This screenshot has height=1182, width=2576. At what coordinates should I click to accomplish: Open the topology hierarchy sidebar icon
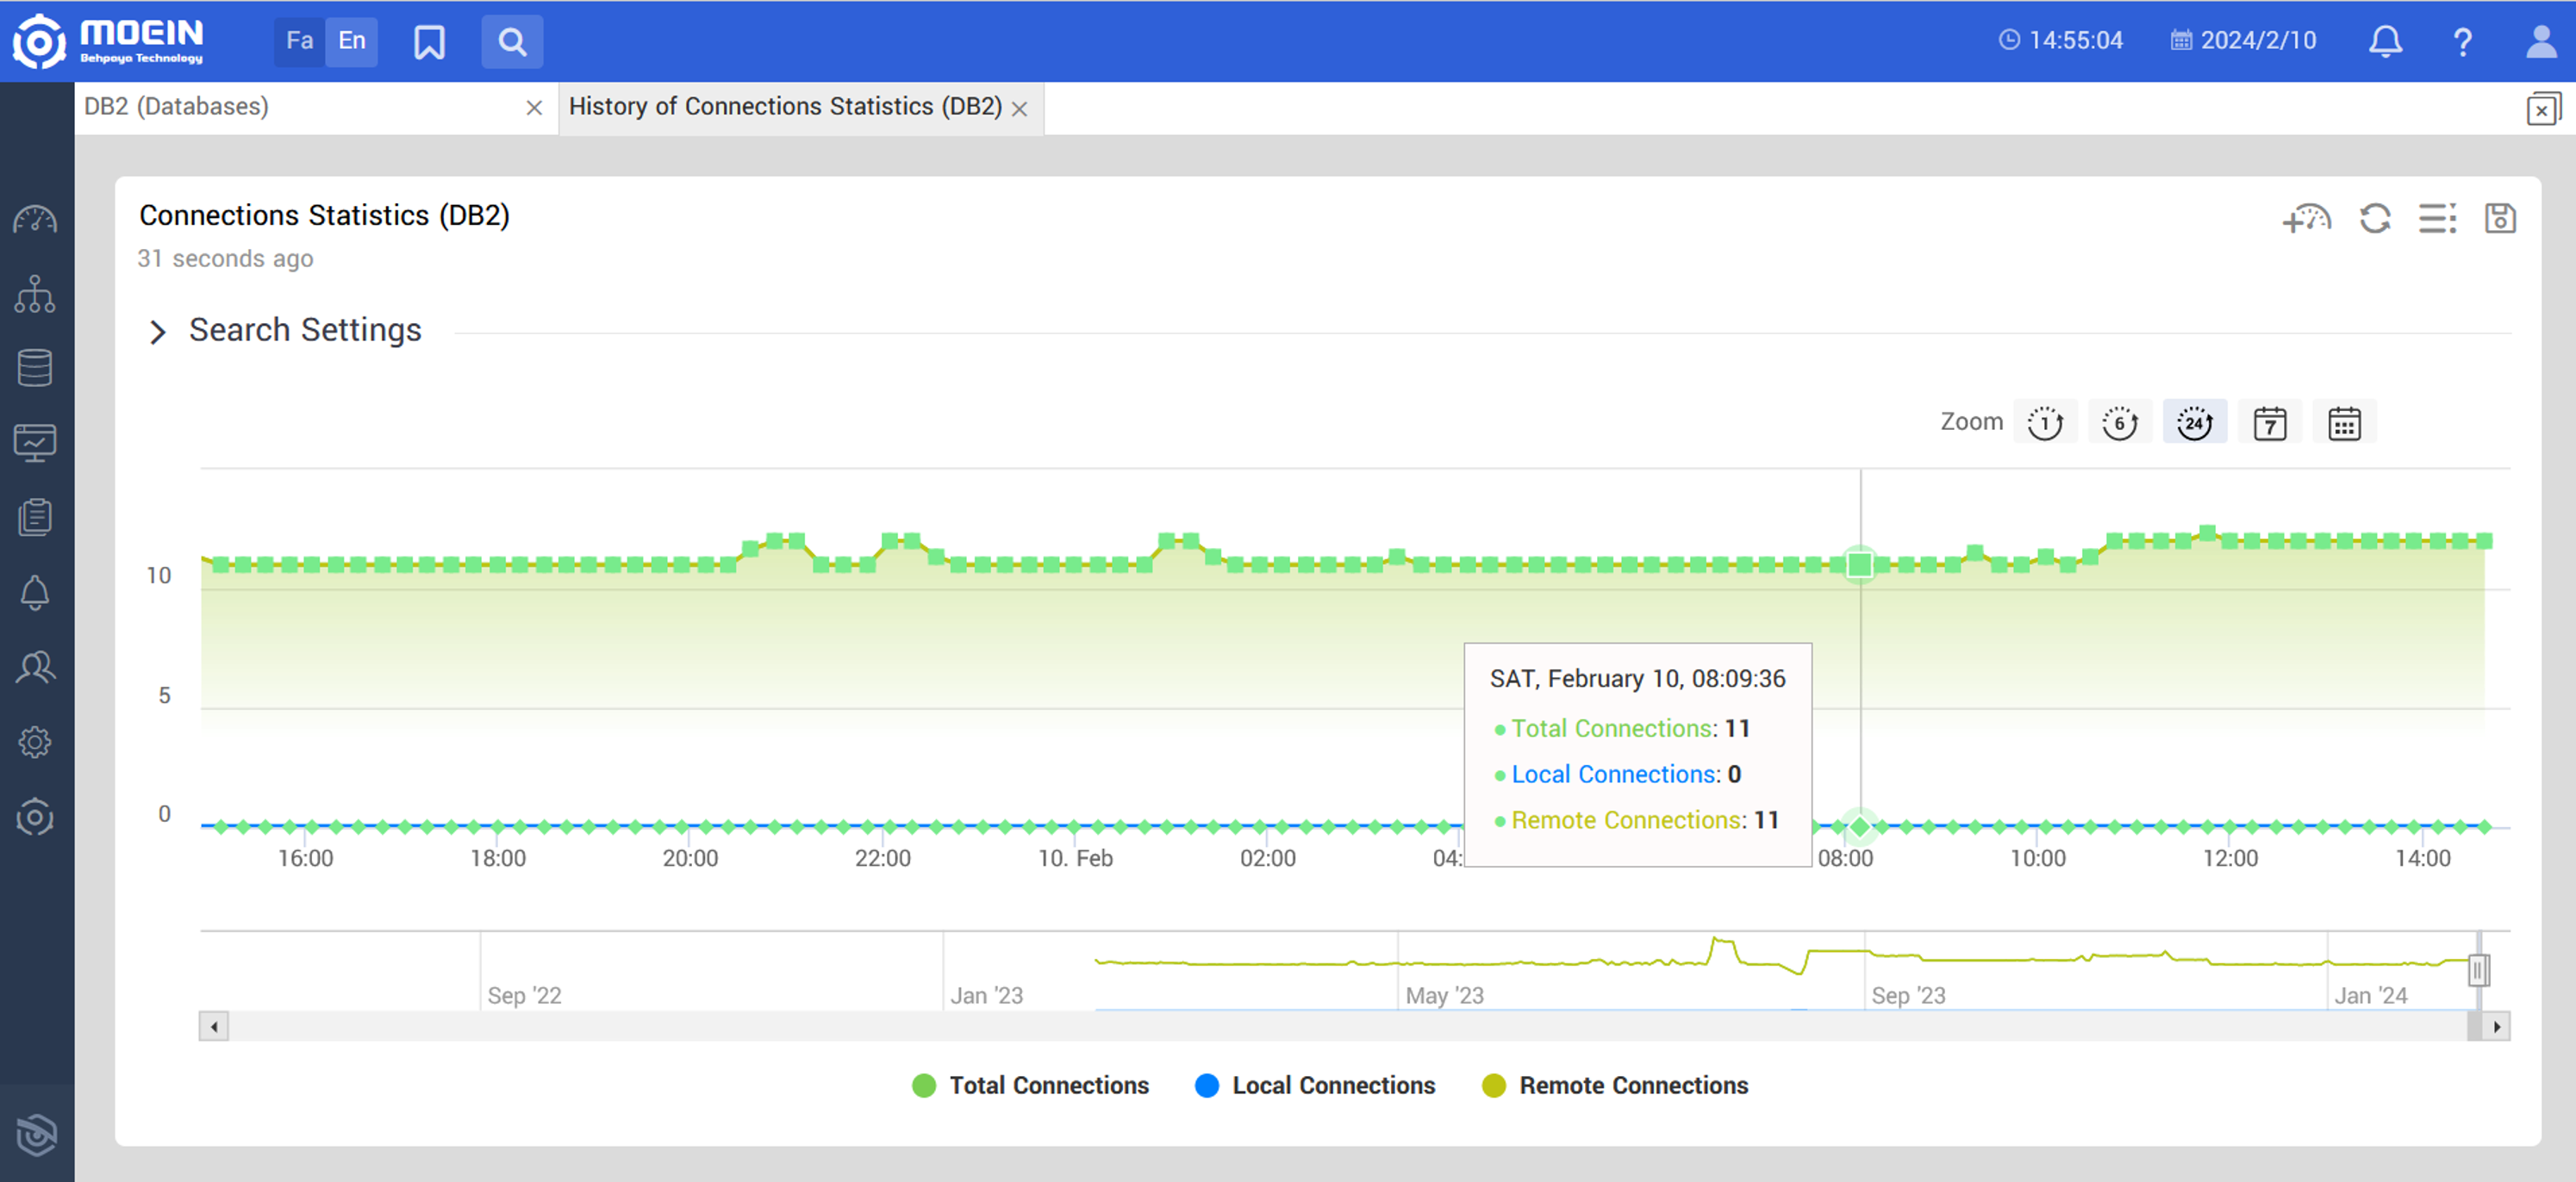35,294
